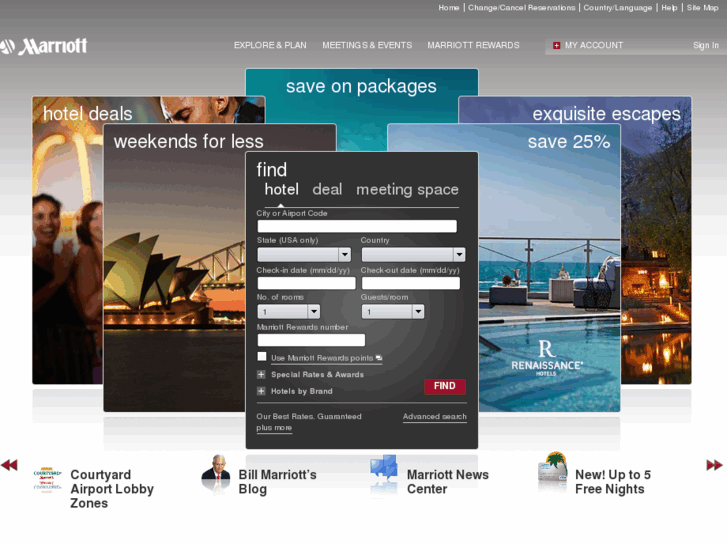Open the No. of rooms dropdown

coord(288,312)
